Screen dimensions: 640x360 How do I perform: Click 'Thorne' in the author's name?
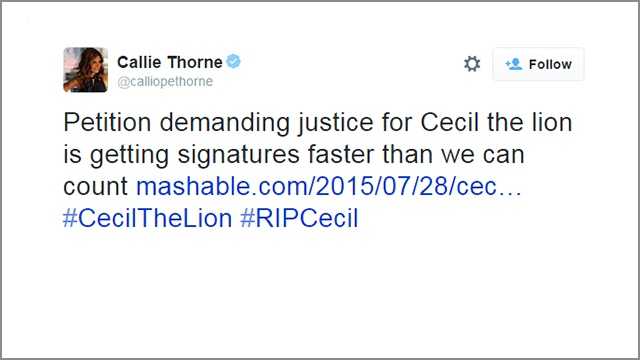pyautogui.click(x=195, y=62)
